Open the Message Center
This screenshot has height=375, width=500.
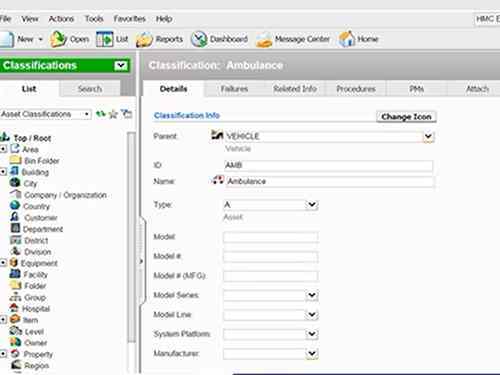tap(293, 39)
